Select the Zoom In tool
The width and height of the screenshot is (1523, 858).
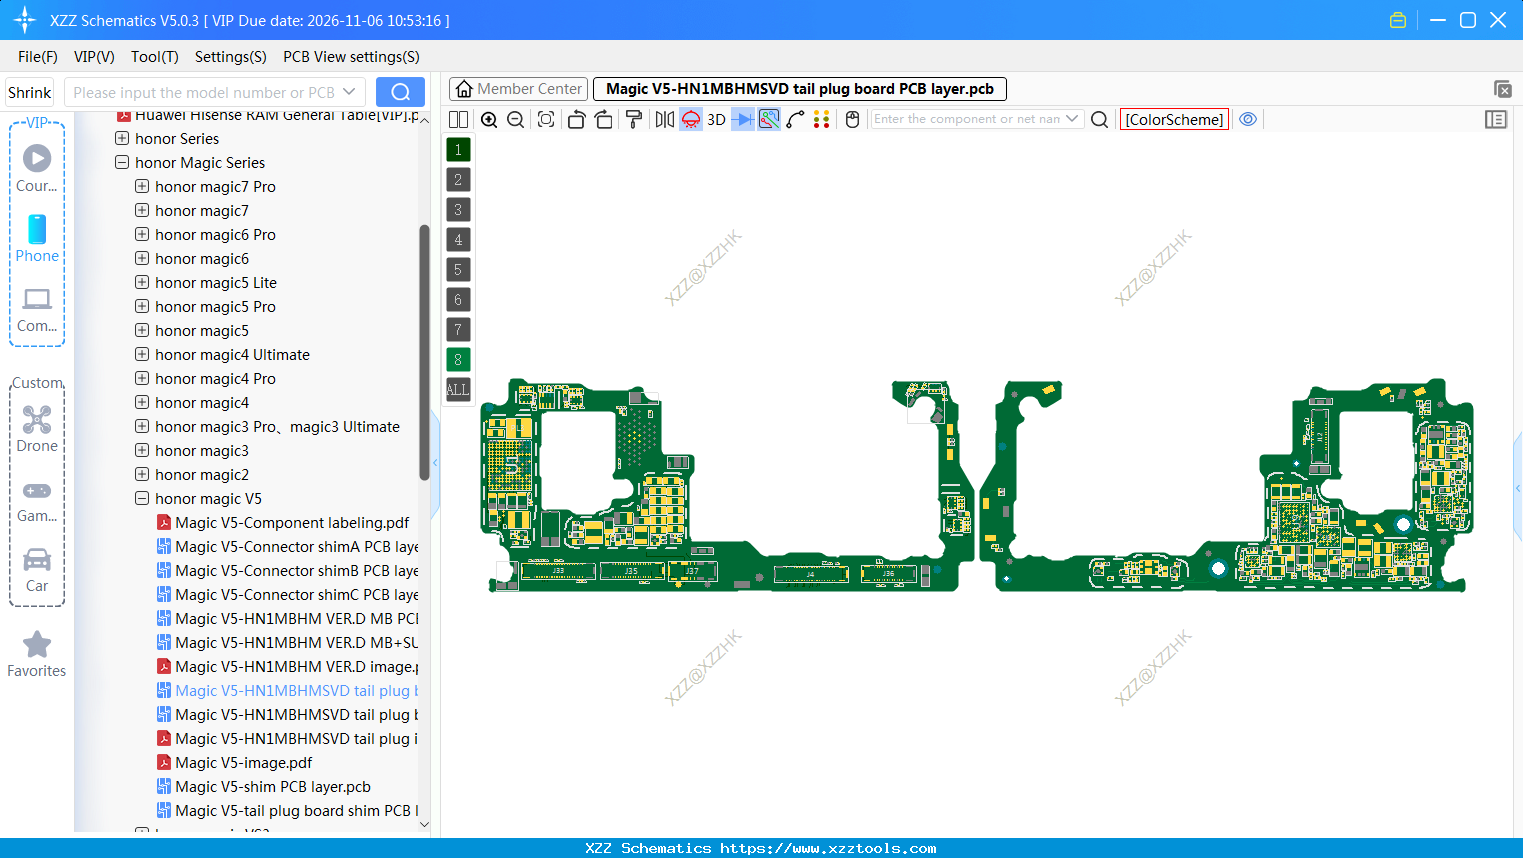(x=489, y=119)
